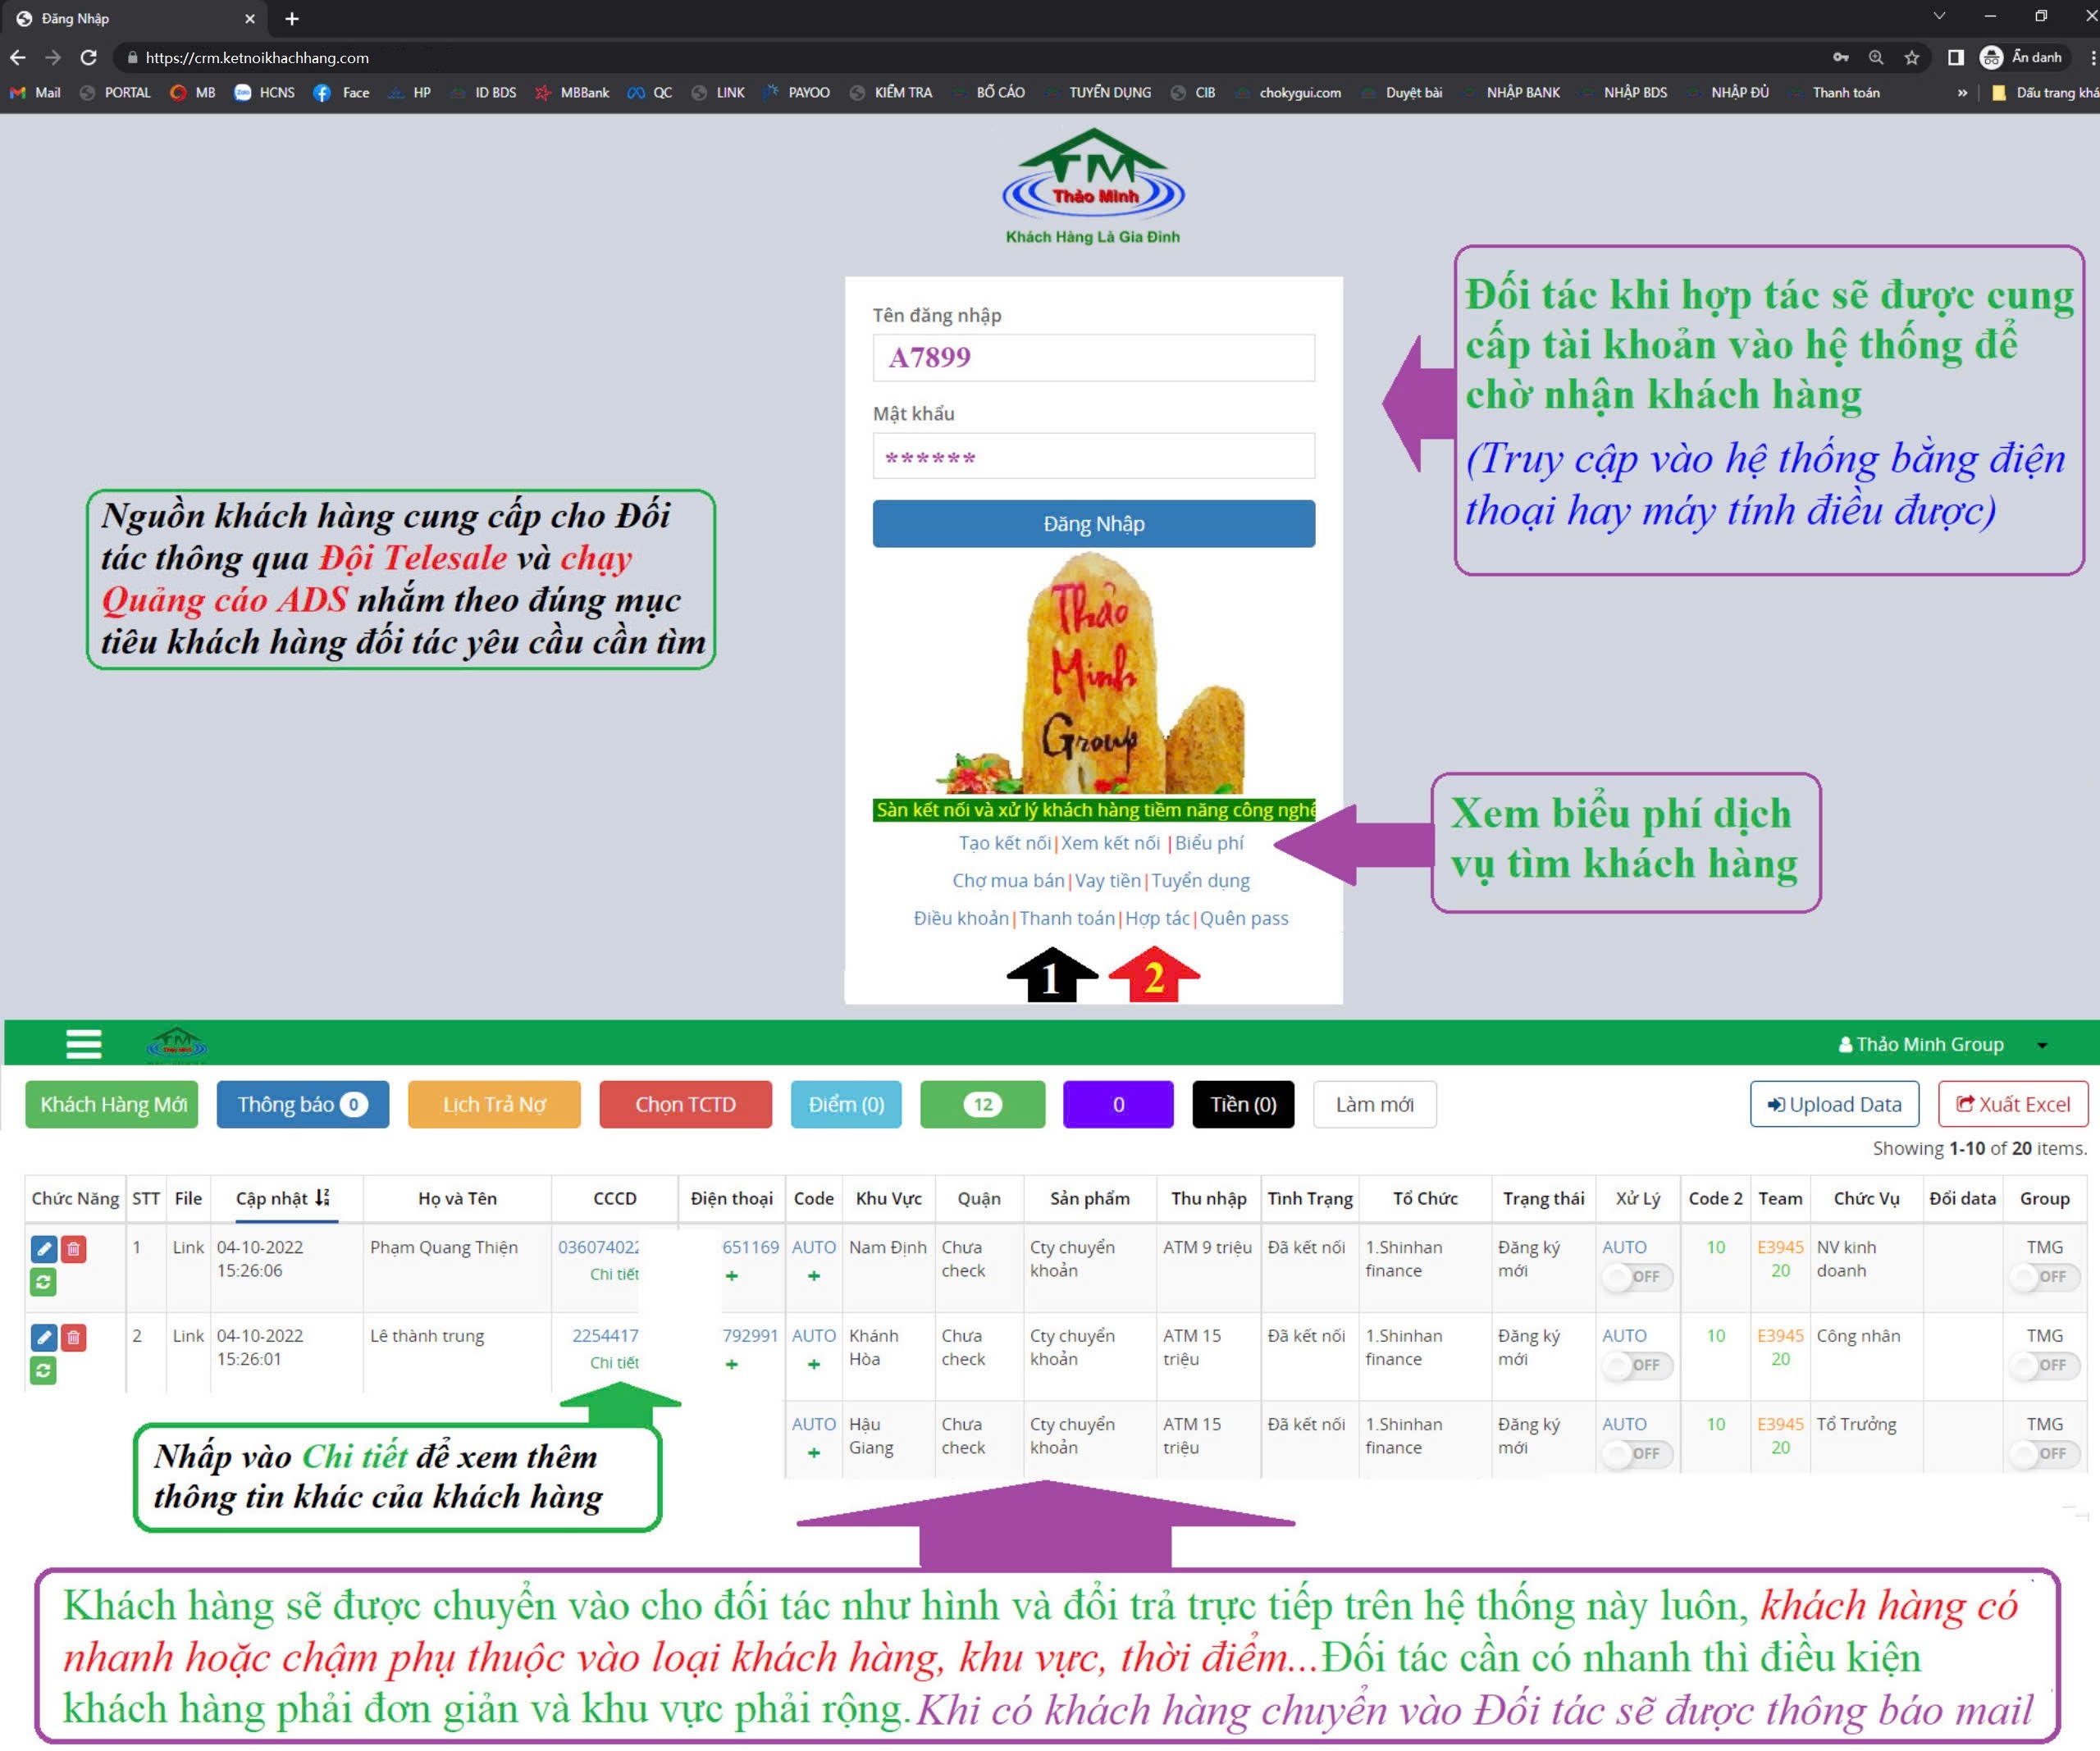Open the side panel icon in browser toolbar

(x=1955, y=57)
